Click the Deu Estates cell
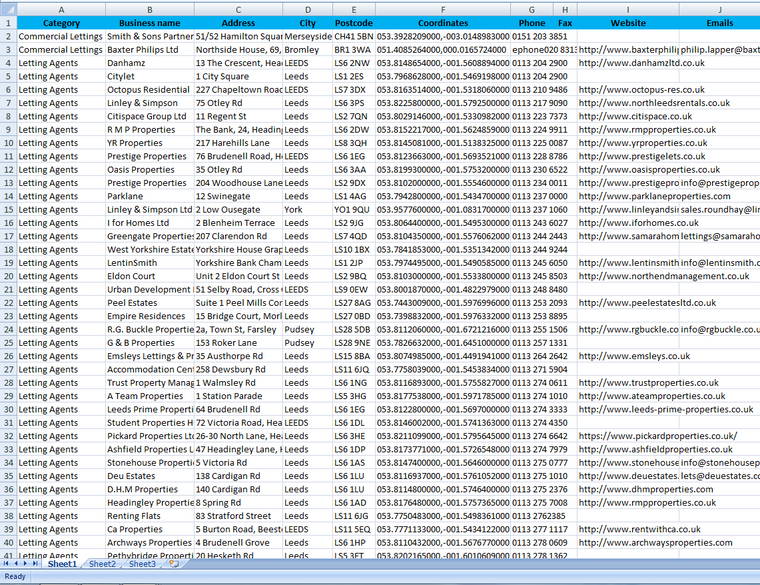The height and width of the screenshot is (585, 760). [150, 476]
